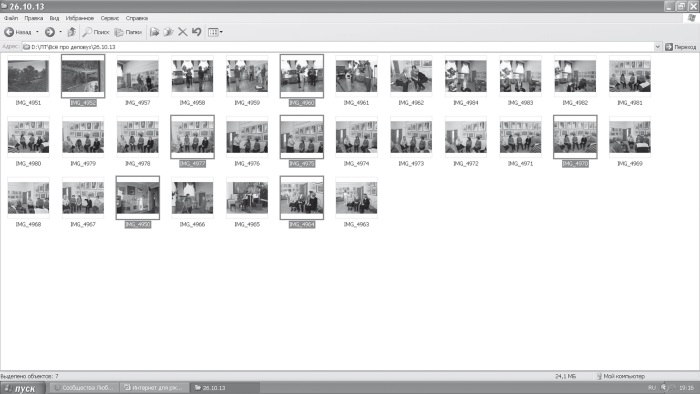This screenshot has height=394, width=700.
Task: Click the Forward navigation arrow icon
Action: [50, 32]
